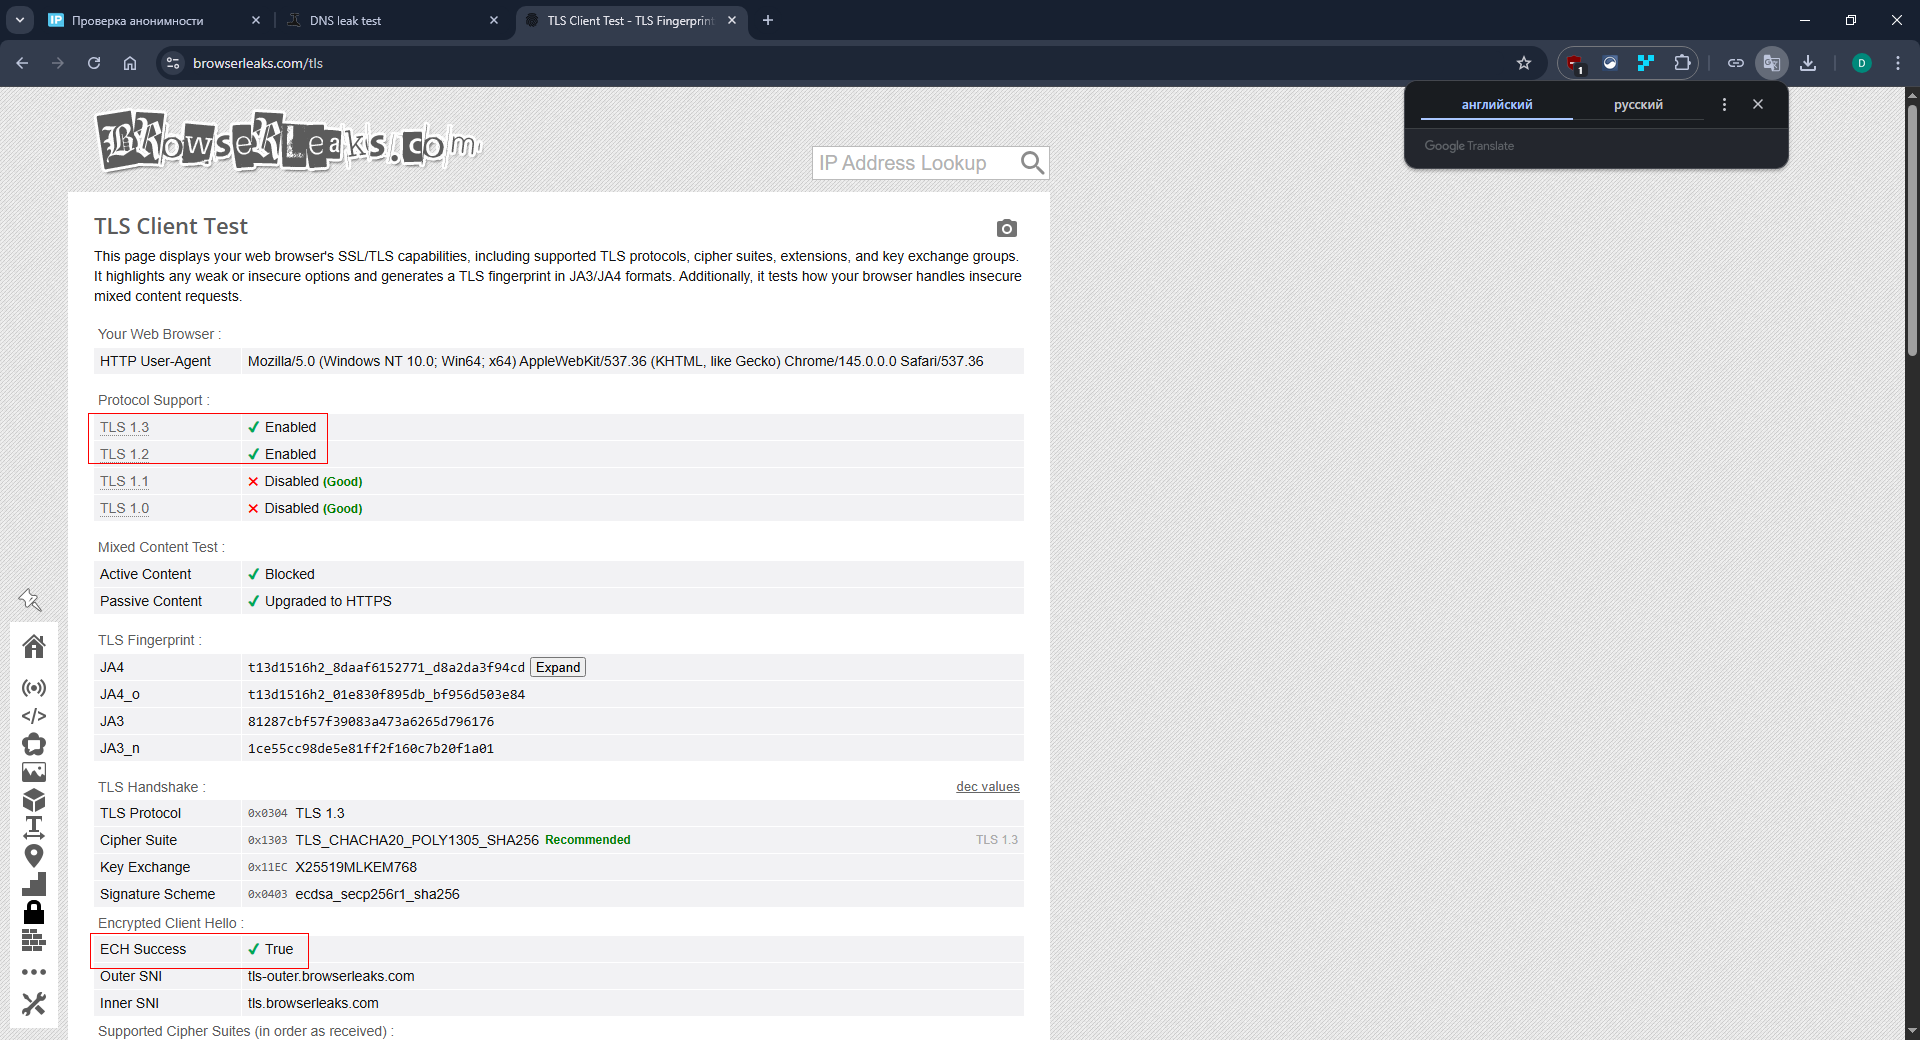Image resolution: width=1920 pixels, height=1040 pixels.
Task: Bookmark this page with the star icon
Action: click(1523, 63)
